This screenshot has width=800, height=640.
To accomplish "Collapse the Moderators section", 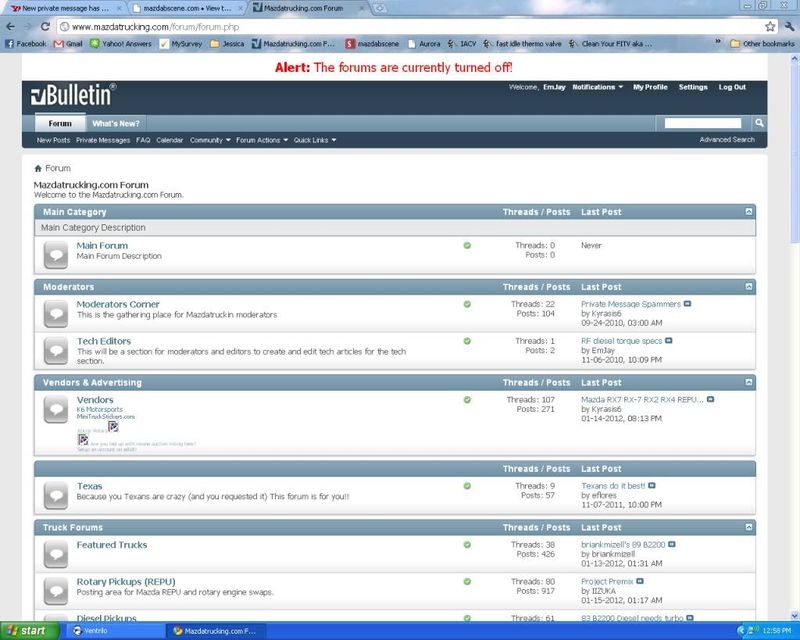I will coord(748,287).
